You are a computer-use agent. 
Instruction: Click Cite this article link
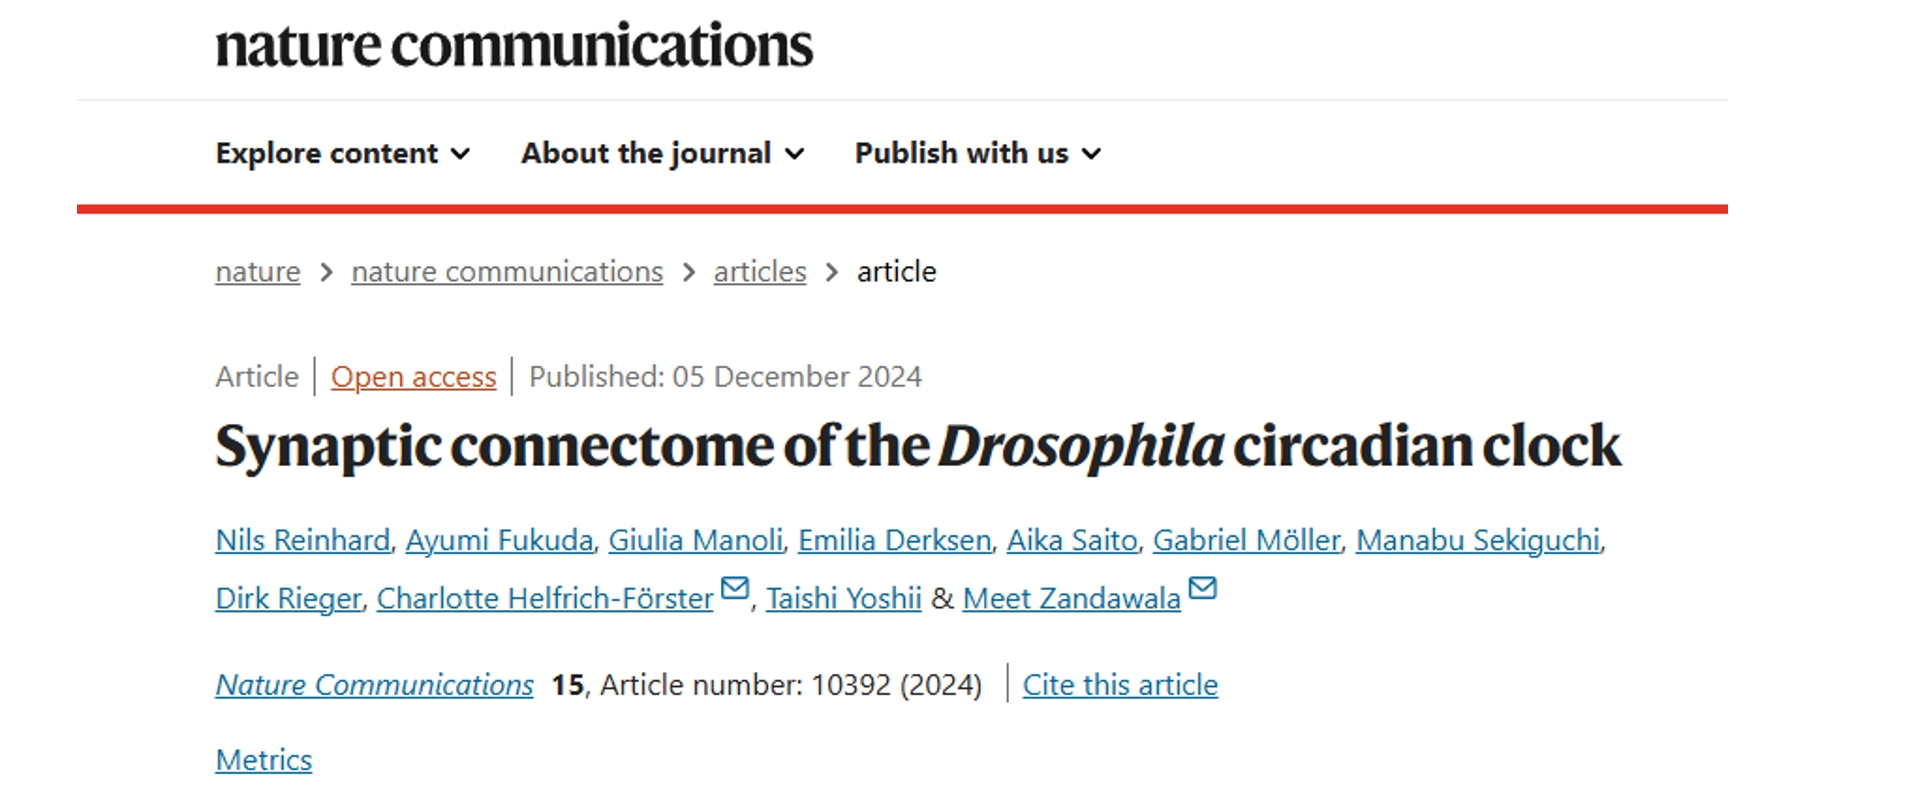1120,685
